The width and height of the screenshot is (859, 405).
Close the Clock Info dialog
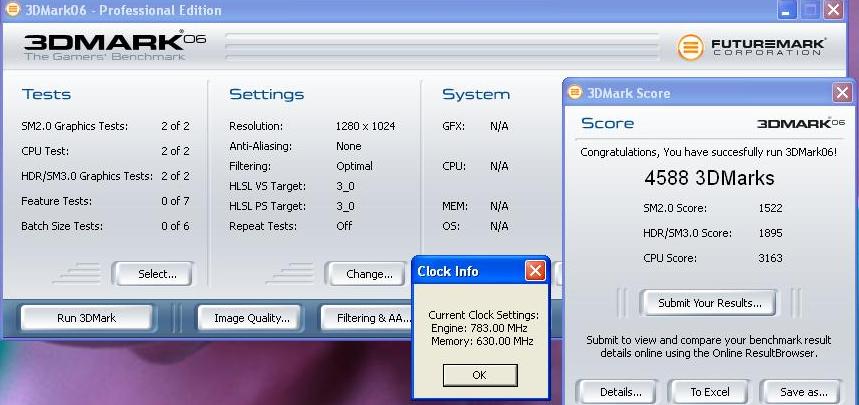pyautogui.click(x=535, y=271)
